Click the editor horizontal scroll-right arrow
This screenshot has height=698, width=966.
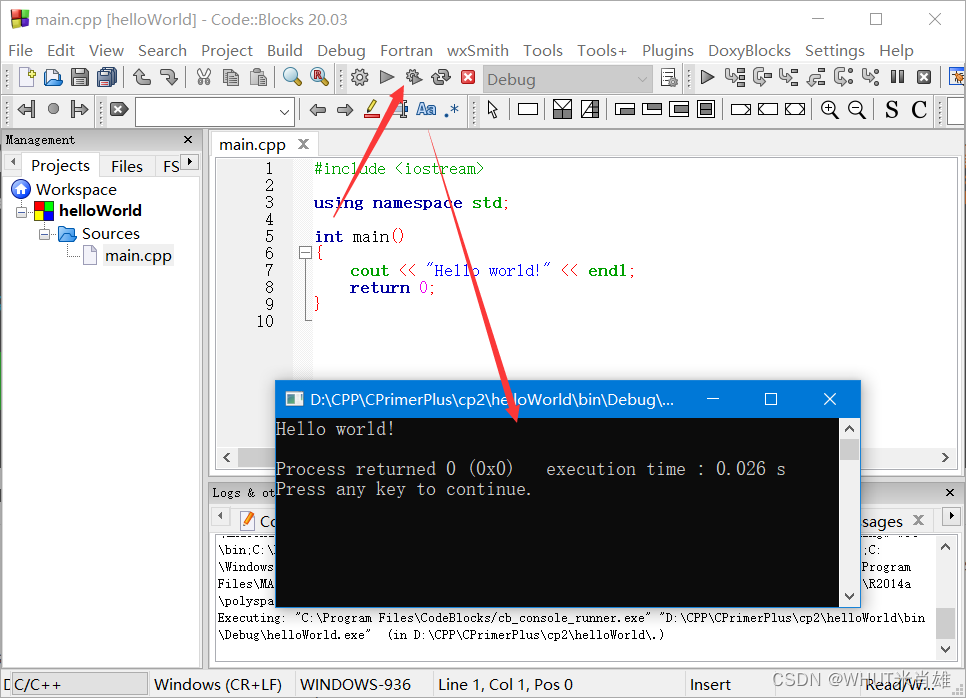945,457
